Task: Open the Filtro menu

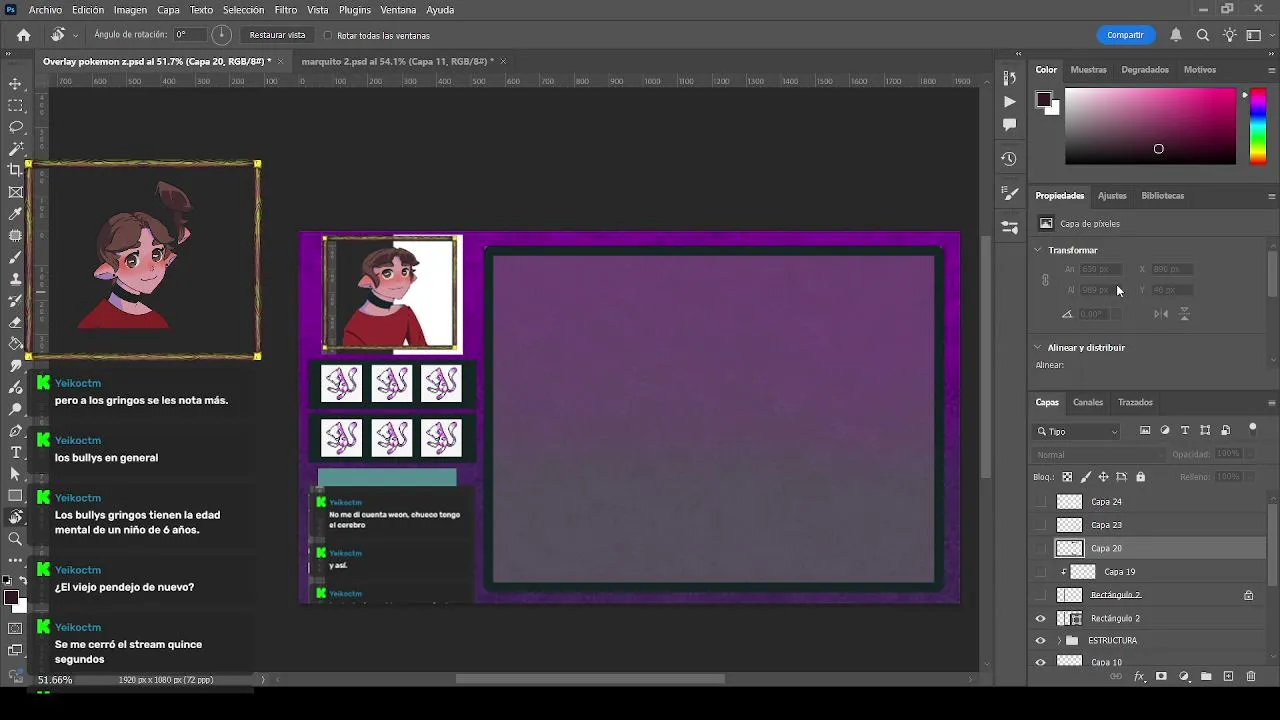Action: tap(286, 10)
